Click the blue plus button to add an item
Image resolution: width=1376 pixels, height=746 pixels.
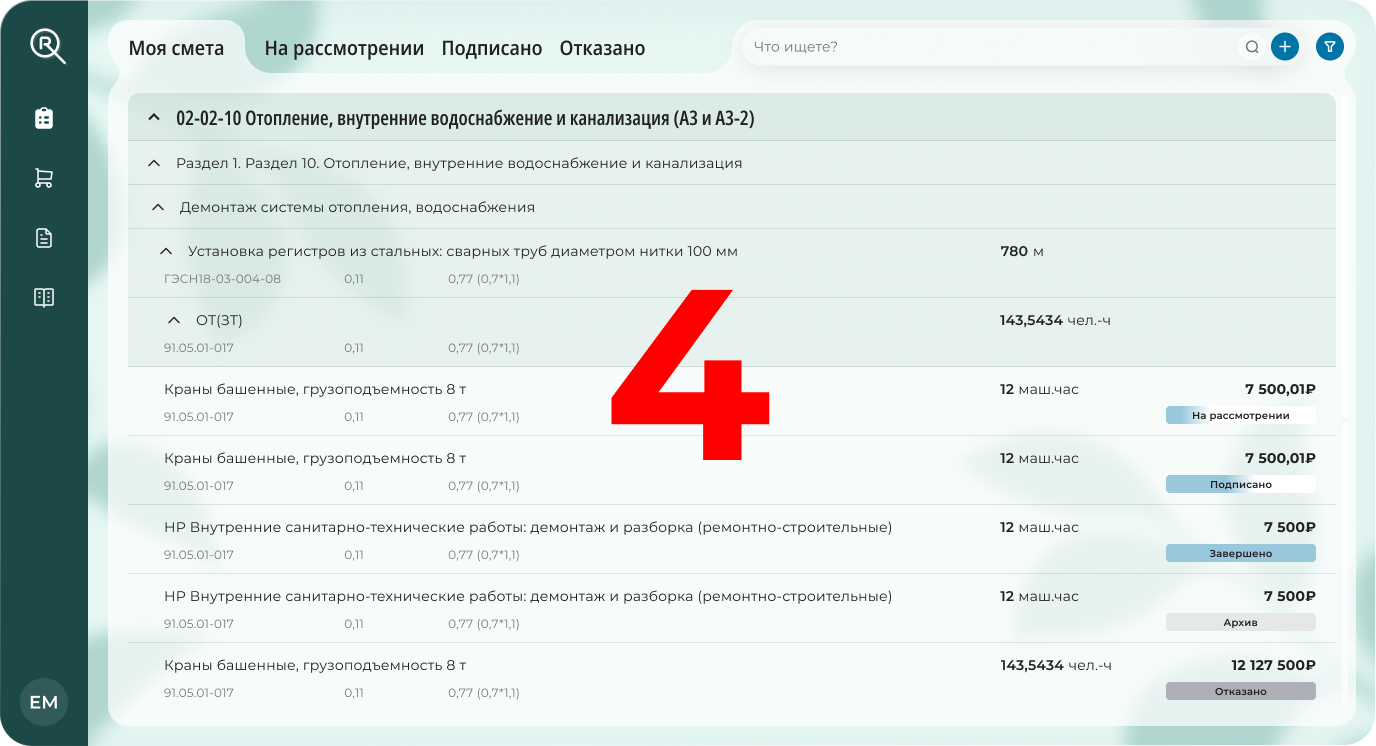point(1284,46)
